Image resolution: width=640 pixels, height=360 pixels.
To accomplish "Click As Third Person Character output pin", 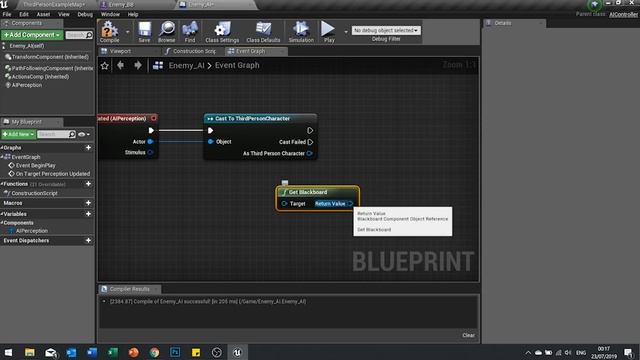I will pyautogui.click(x=310, y=153).
